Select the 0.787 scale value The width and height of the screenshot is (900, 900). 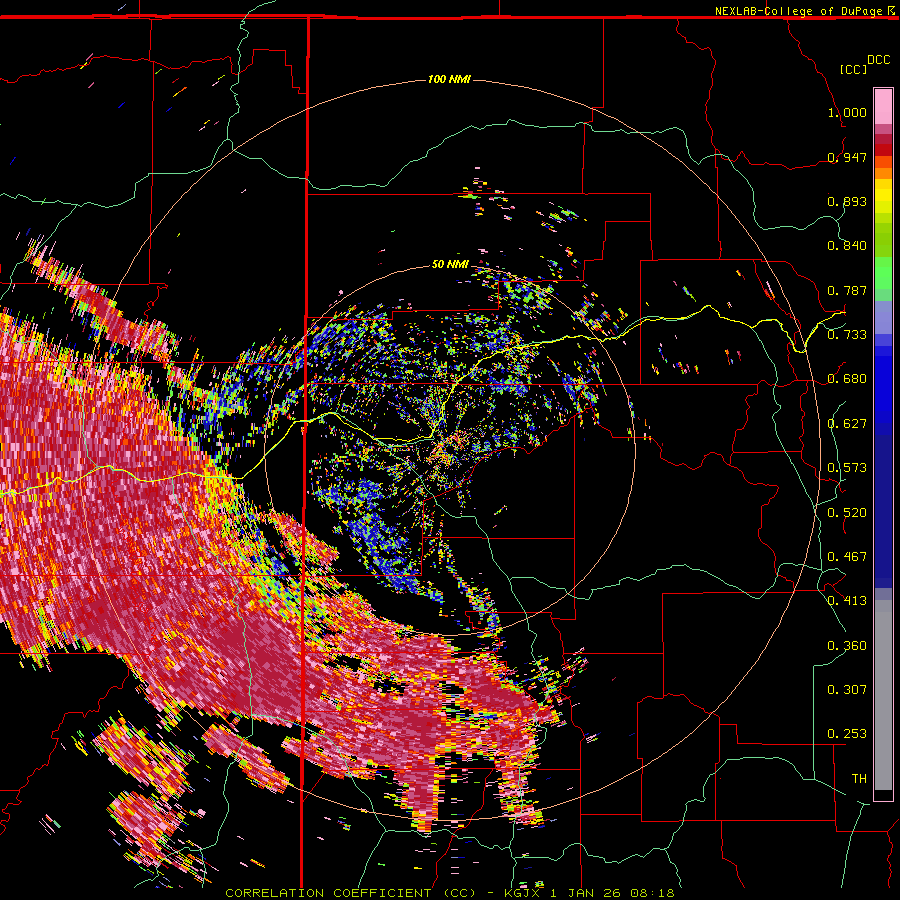point(847,290)
